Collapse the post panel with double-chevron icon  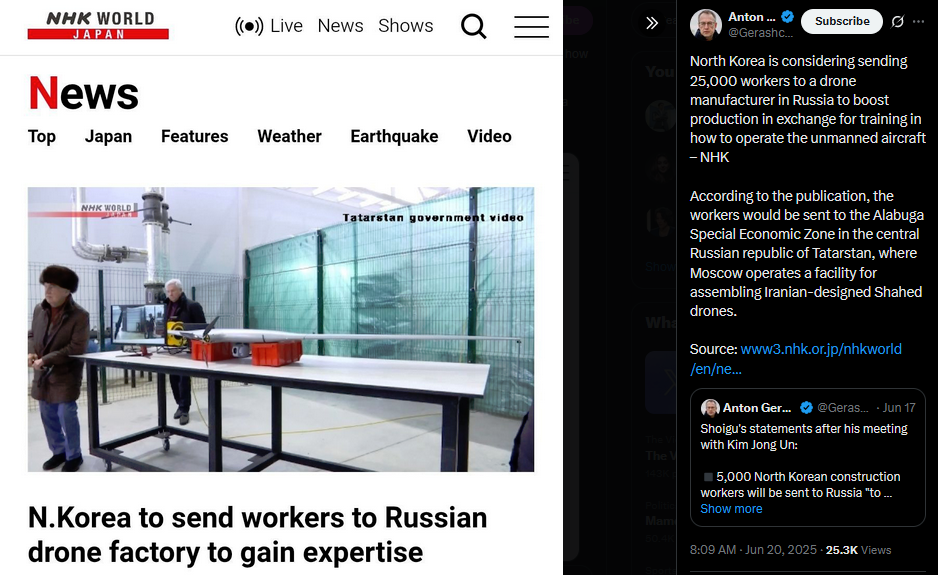pos(652,23)
